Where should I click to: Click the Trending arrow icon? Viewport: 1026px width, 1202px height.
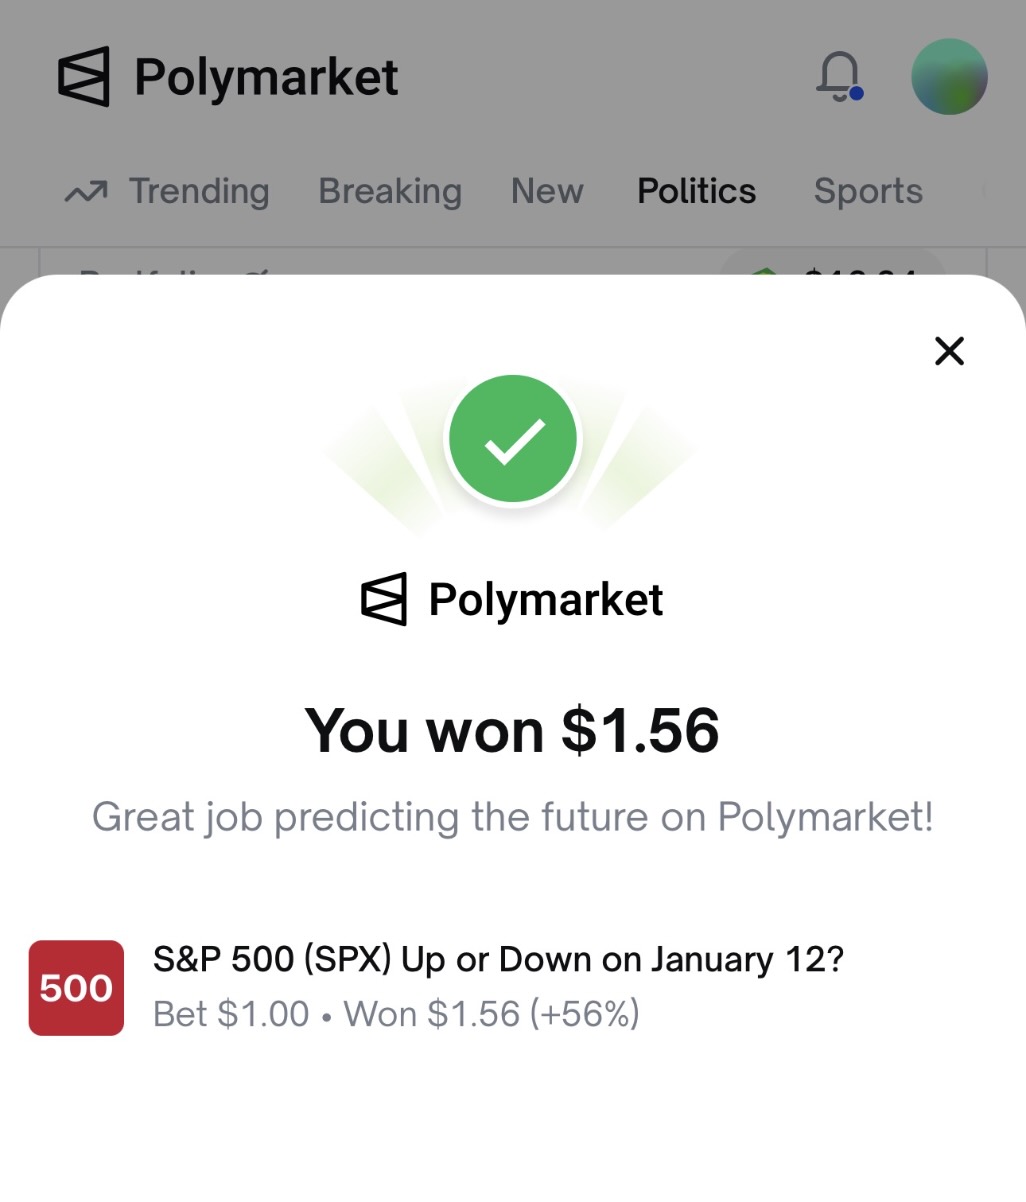point(86,191)
